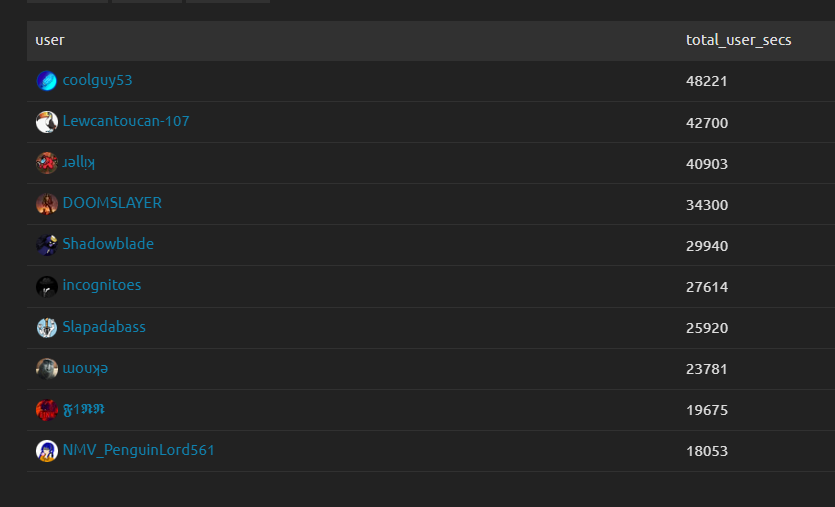Click coolguy53's blue avatar icon

(x=46, y=81)
